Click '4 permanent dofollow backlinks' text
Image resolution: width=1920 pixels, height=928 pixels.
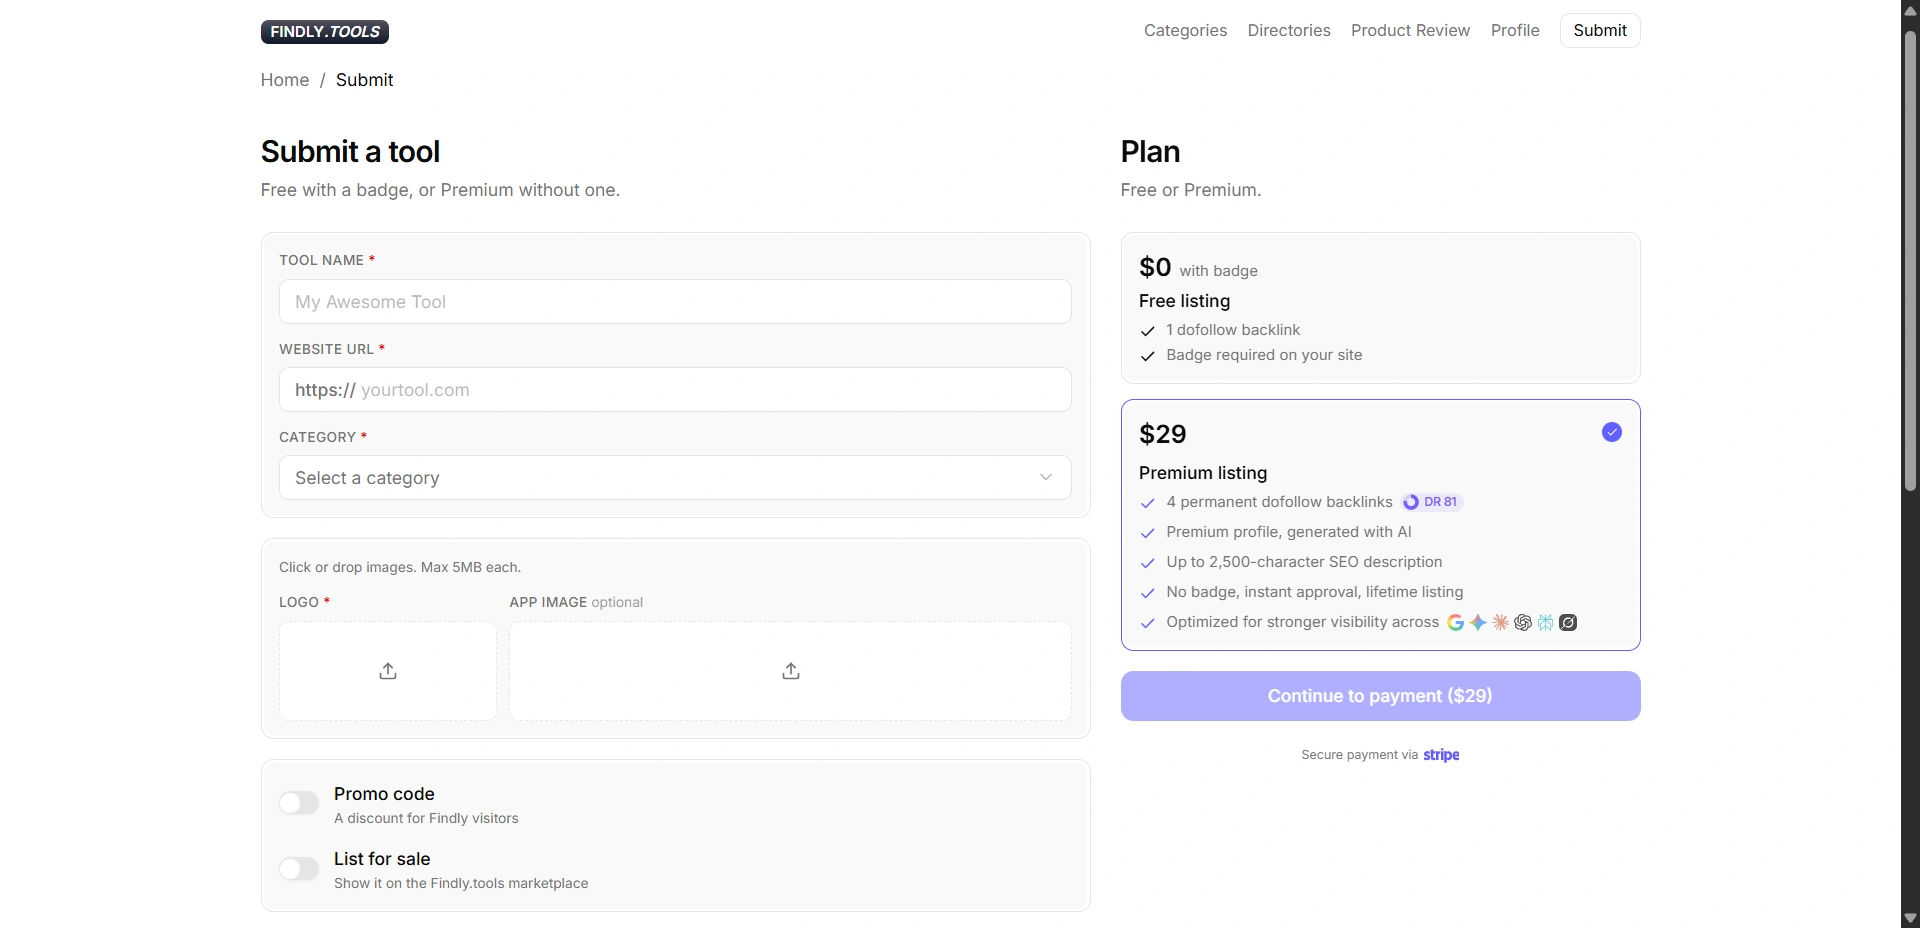1279,502
